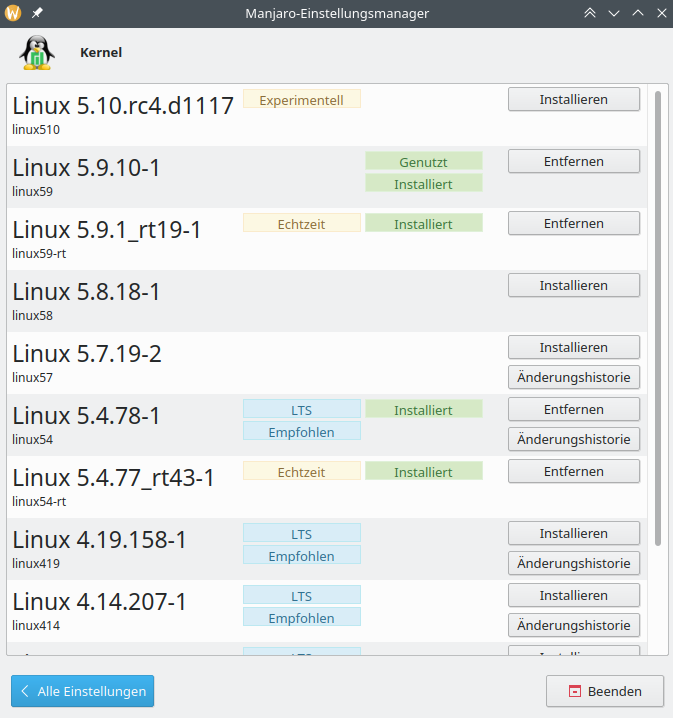
Task: Click Echtzeit label for Linux 5.4.77_rt43-1
Action: (302, 471)
